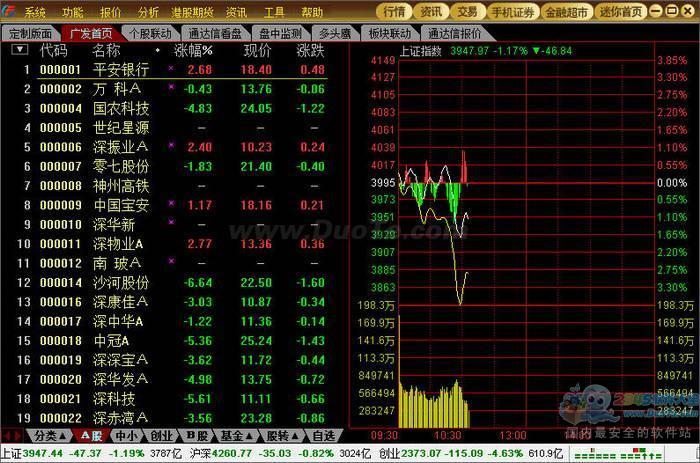Image resolution: width=700 pixels, height=463 pixels.
Task: Click the 交易 button
Action: click(467, 12)
